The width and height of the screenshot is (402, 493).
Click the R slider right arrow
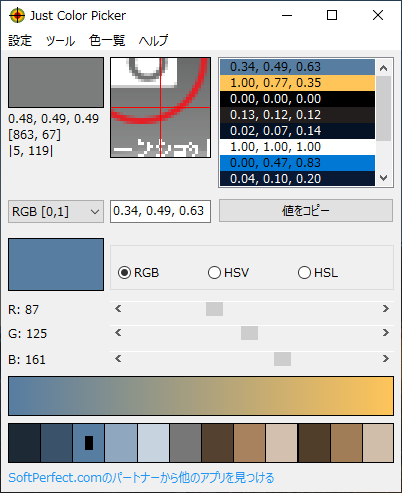pyautogui.click(x=386, y=309)
